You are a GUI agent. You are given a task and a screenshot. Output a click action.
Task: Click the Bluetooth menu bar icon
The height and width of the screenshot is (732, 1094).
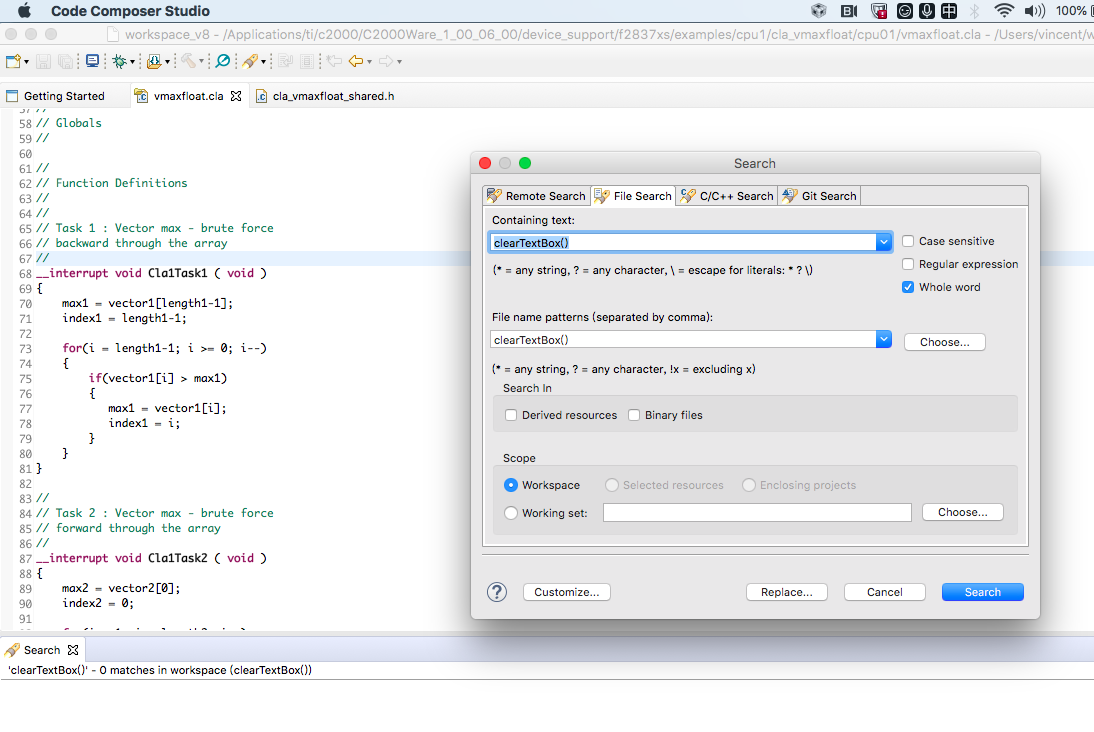click(975, 10)
